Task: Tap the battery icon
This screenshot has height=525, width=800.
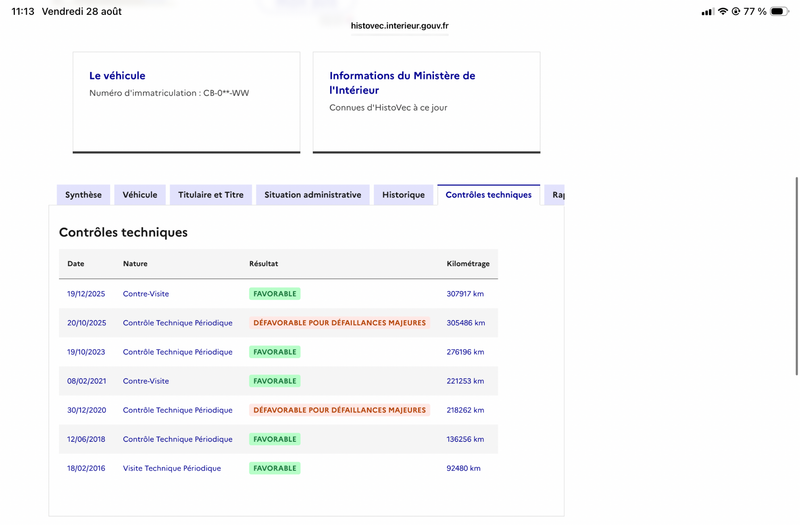Action: 779,11
